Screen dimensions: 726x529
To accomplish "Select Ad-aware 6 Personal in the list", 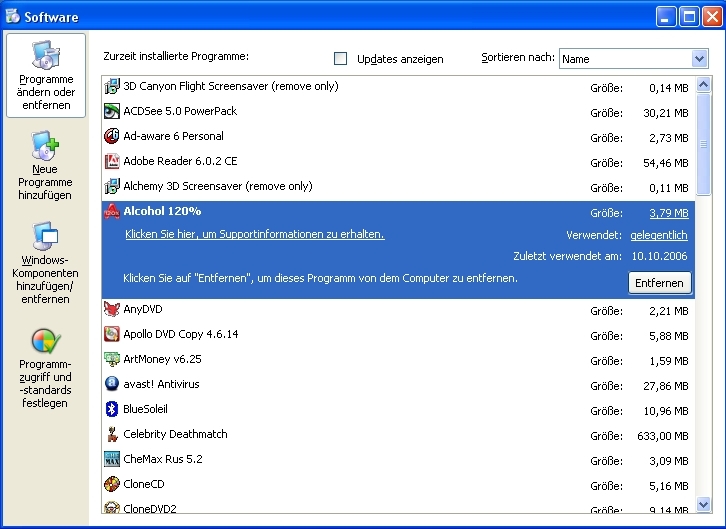I will tap(398, 137).
